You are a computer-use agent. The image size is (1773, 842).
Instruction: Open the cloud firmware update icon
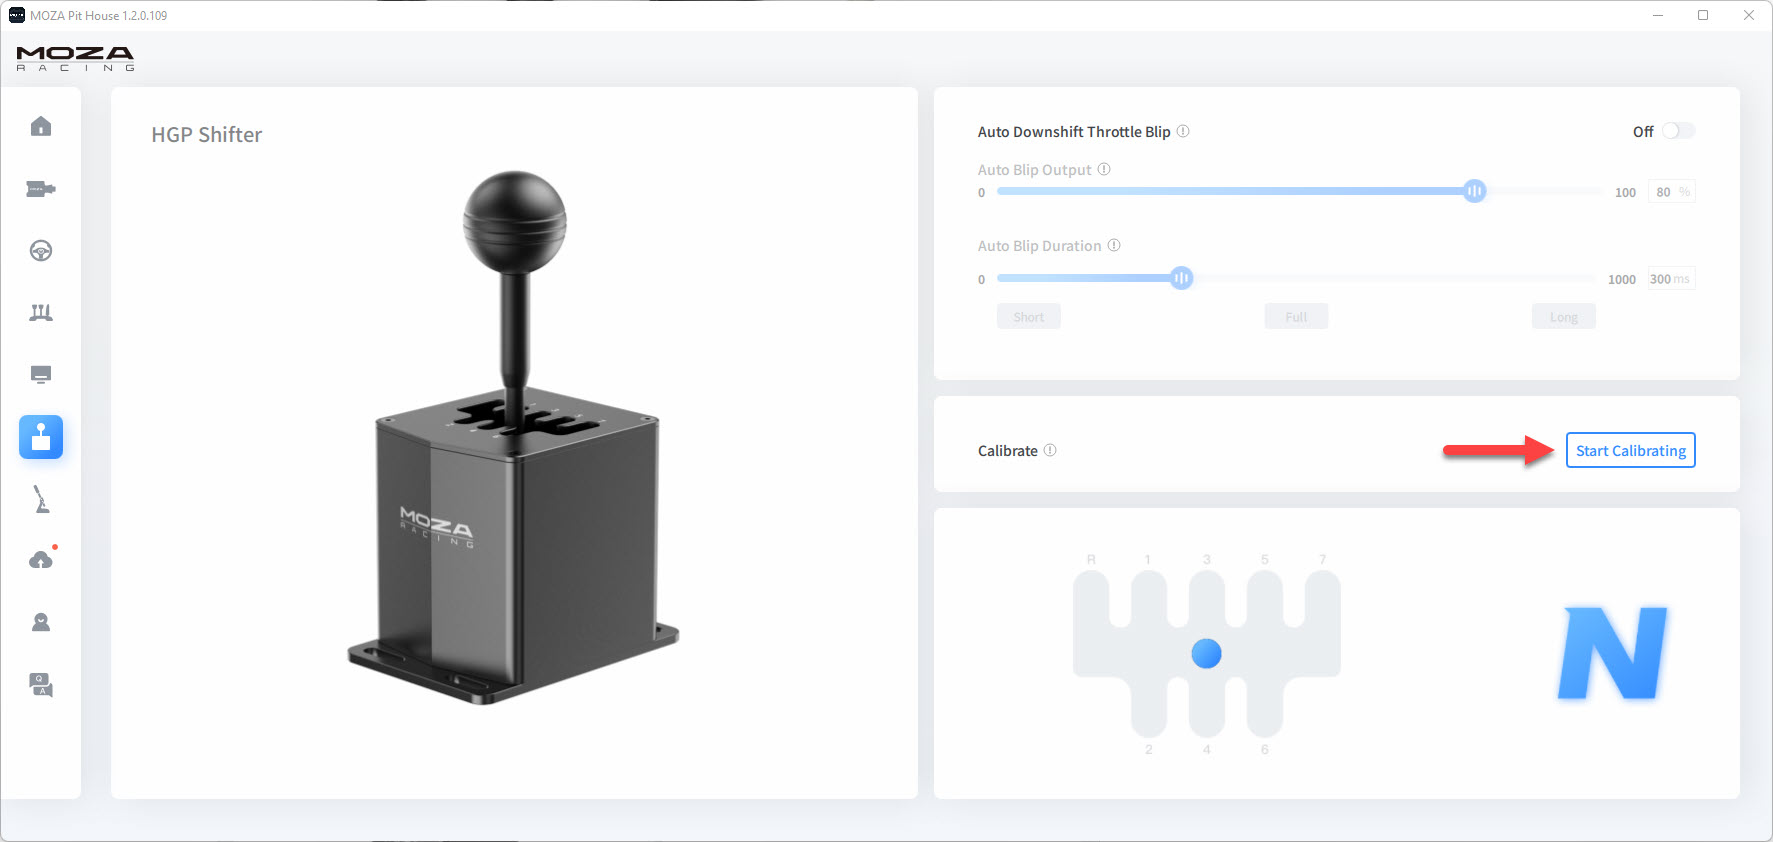coord(41,561)
